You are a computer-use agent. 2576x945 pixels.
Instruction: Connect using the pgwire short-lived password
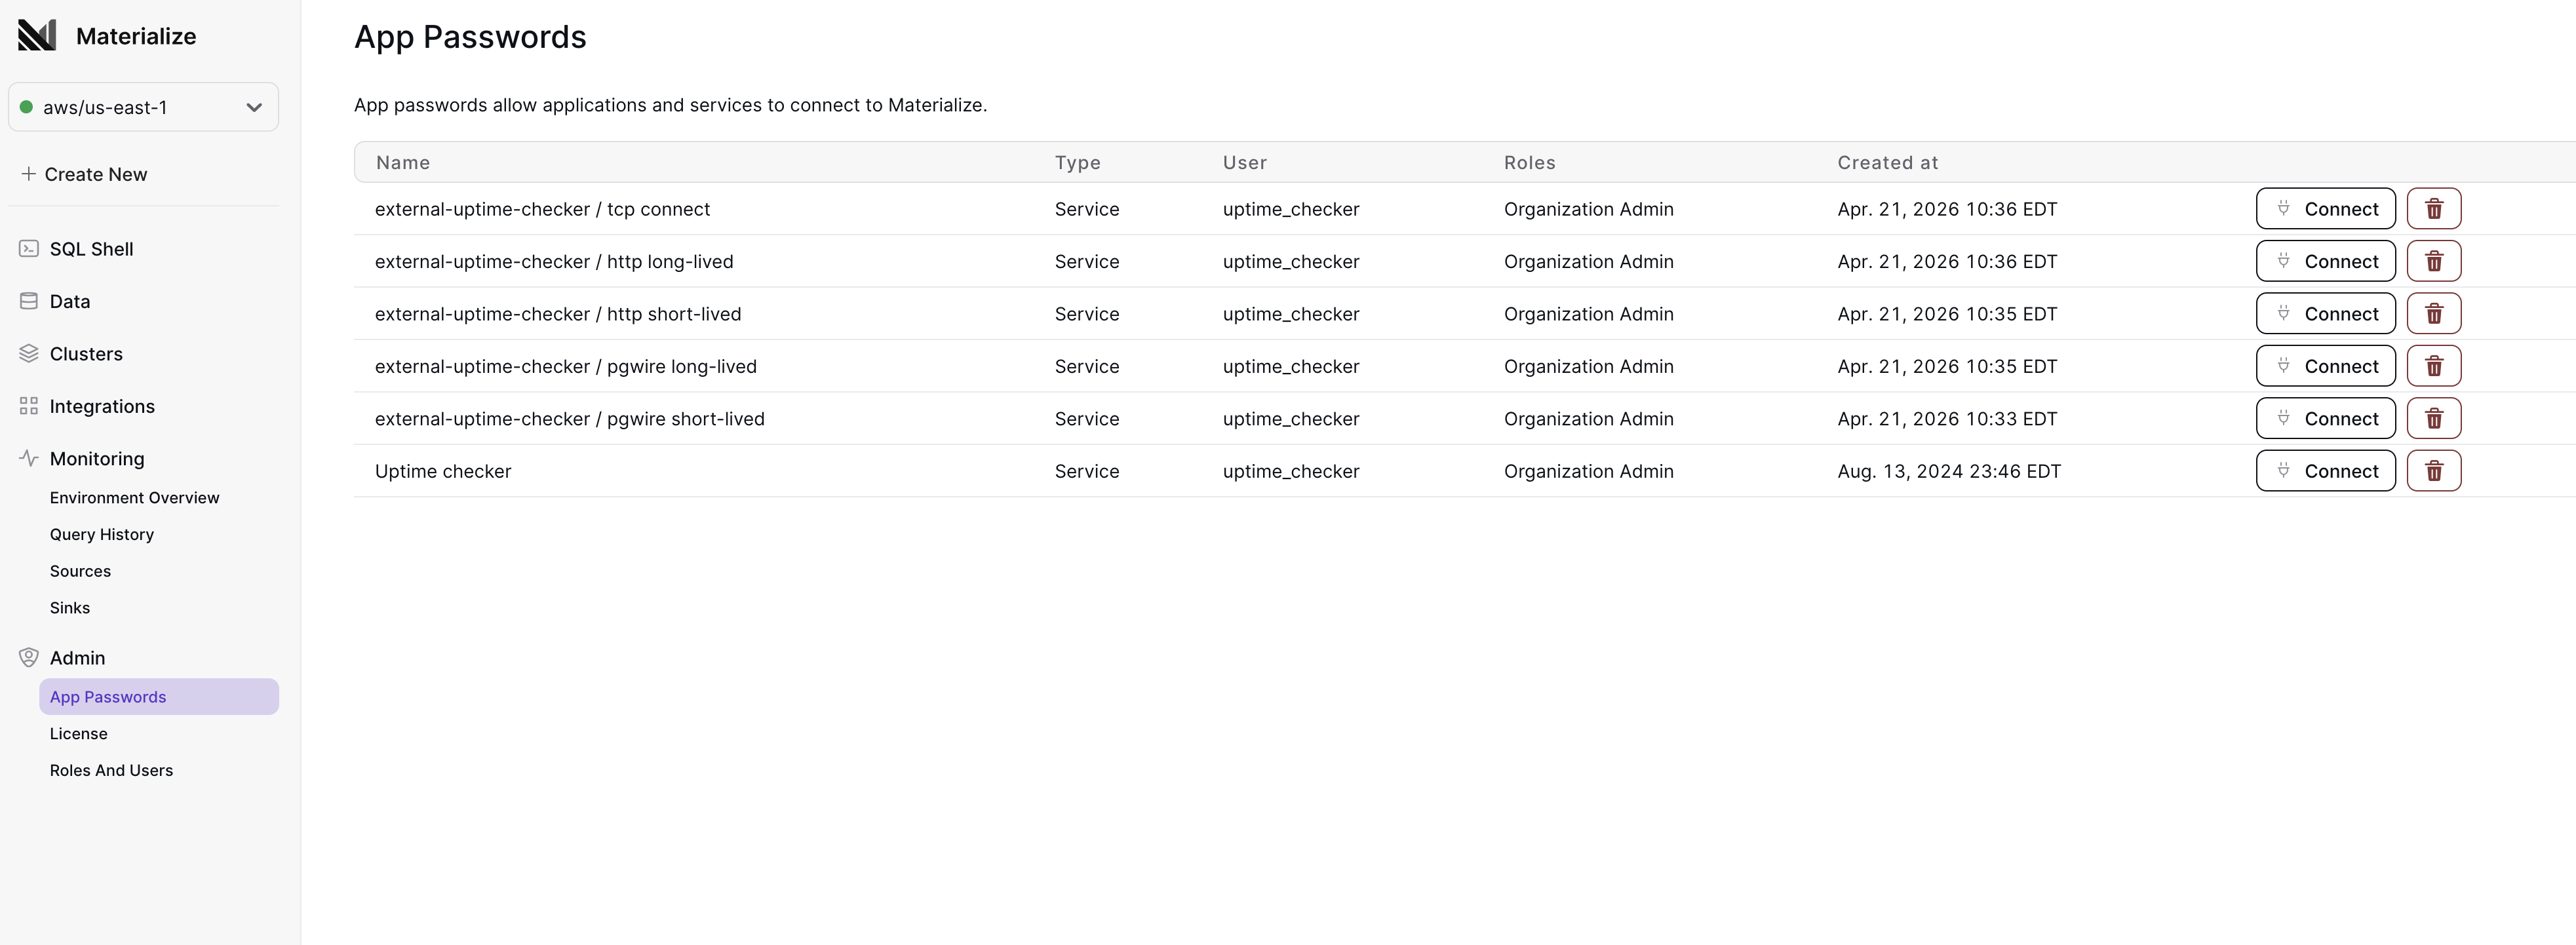(2325, 419)
